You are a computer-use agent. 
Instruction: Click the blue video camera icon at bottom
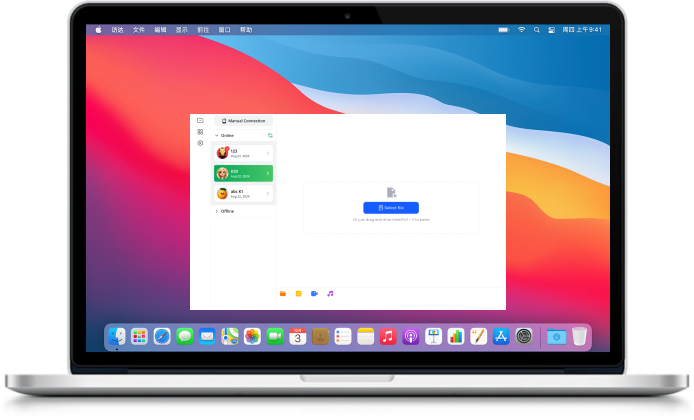point(314,293)
